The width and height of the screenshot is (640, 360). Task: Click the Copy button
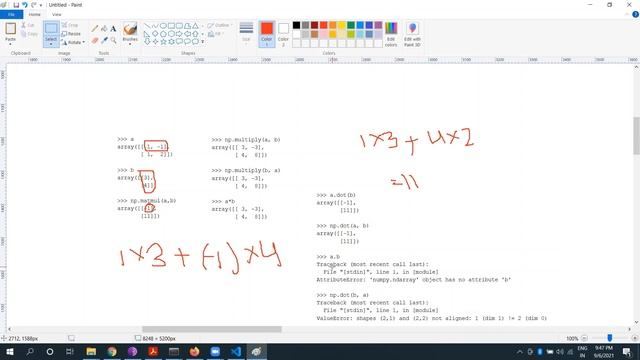(x=29, y=34)
